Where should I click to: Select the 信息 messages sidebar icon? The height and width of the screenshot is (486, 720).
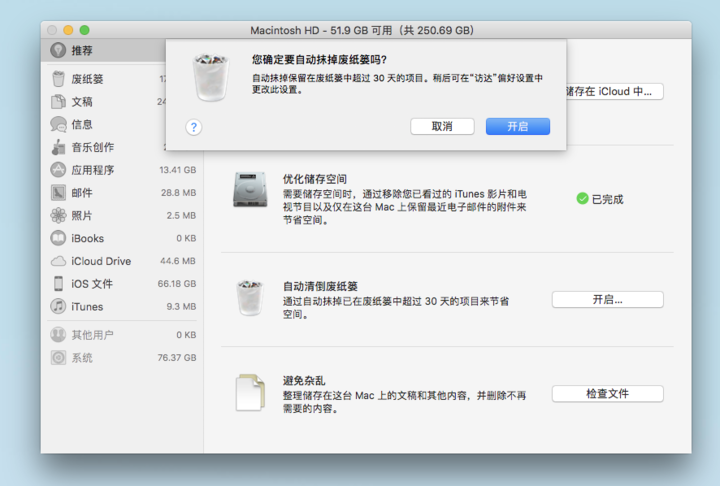click(x=59, y=125)
